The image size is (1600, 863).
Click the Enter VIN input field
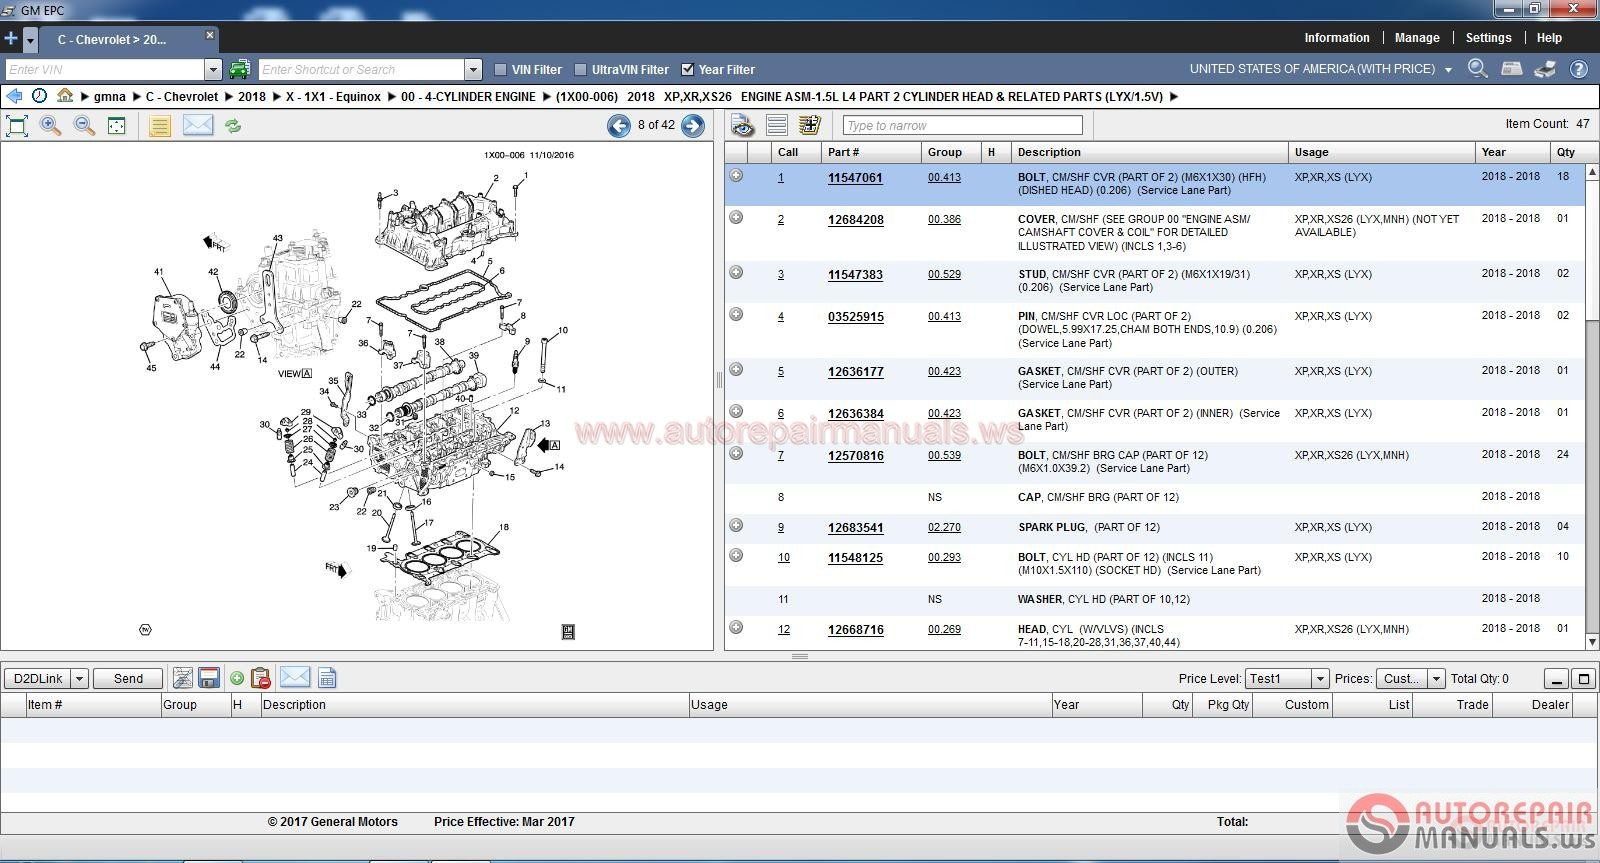[x=104, y=69]
